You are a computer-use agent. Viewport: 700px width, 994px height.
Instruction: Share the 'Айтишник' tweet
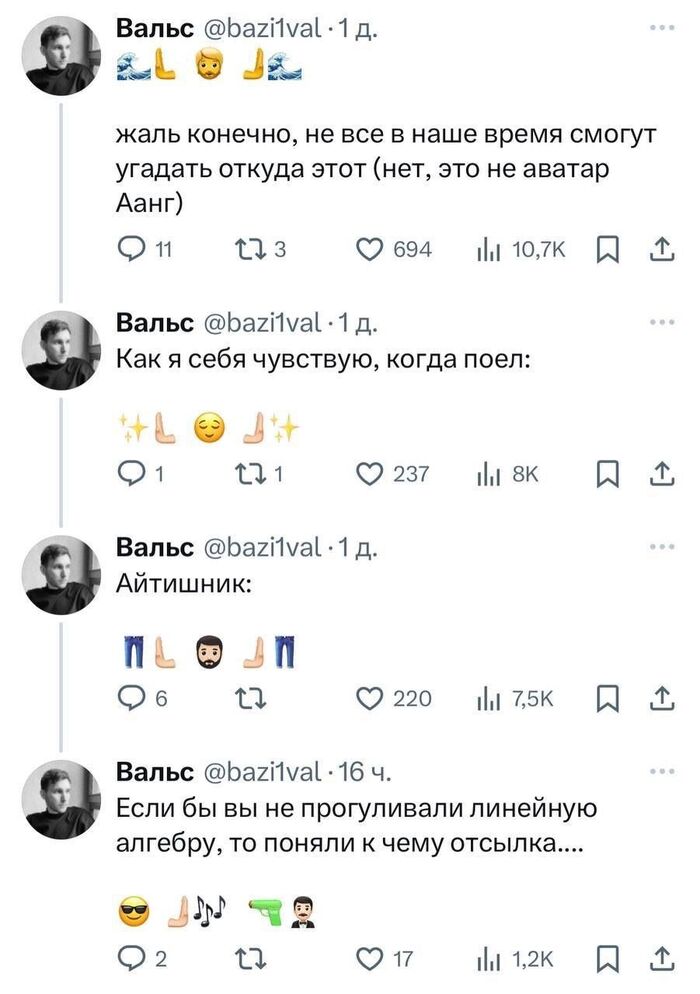click(661, 699)
